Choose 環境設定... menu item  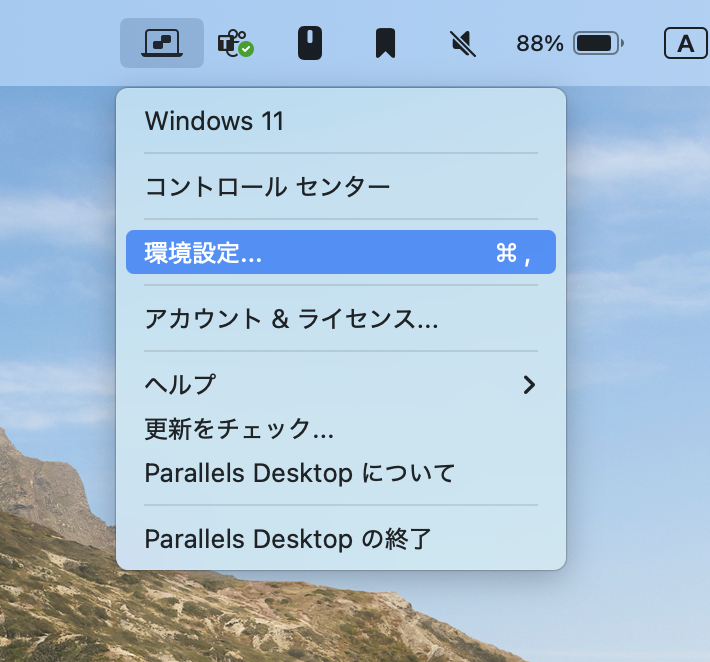[x=341, y=252]
